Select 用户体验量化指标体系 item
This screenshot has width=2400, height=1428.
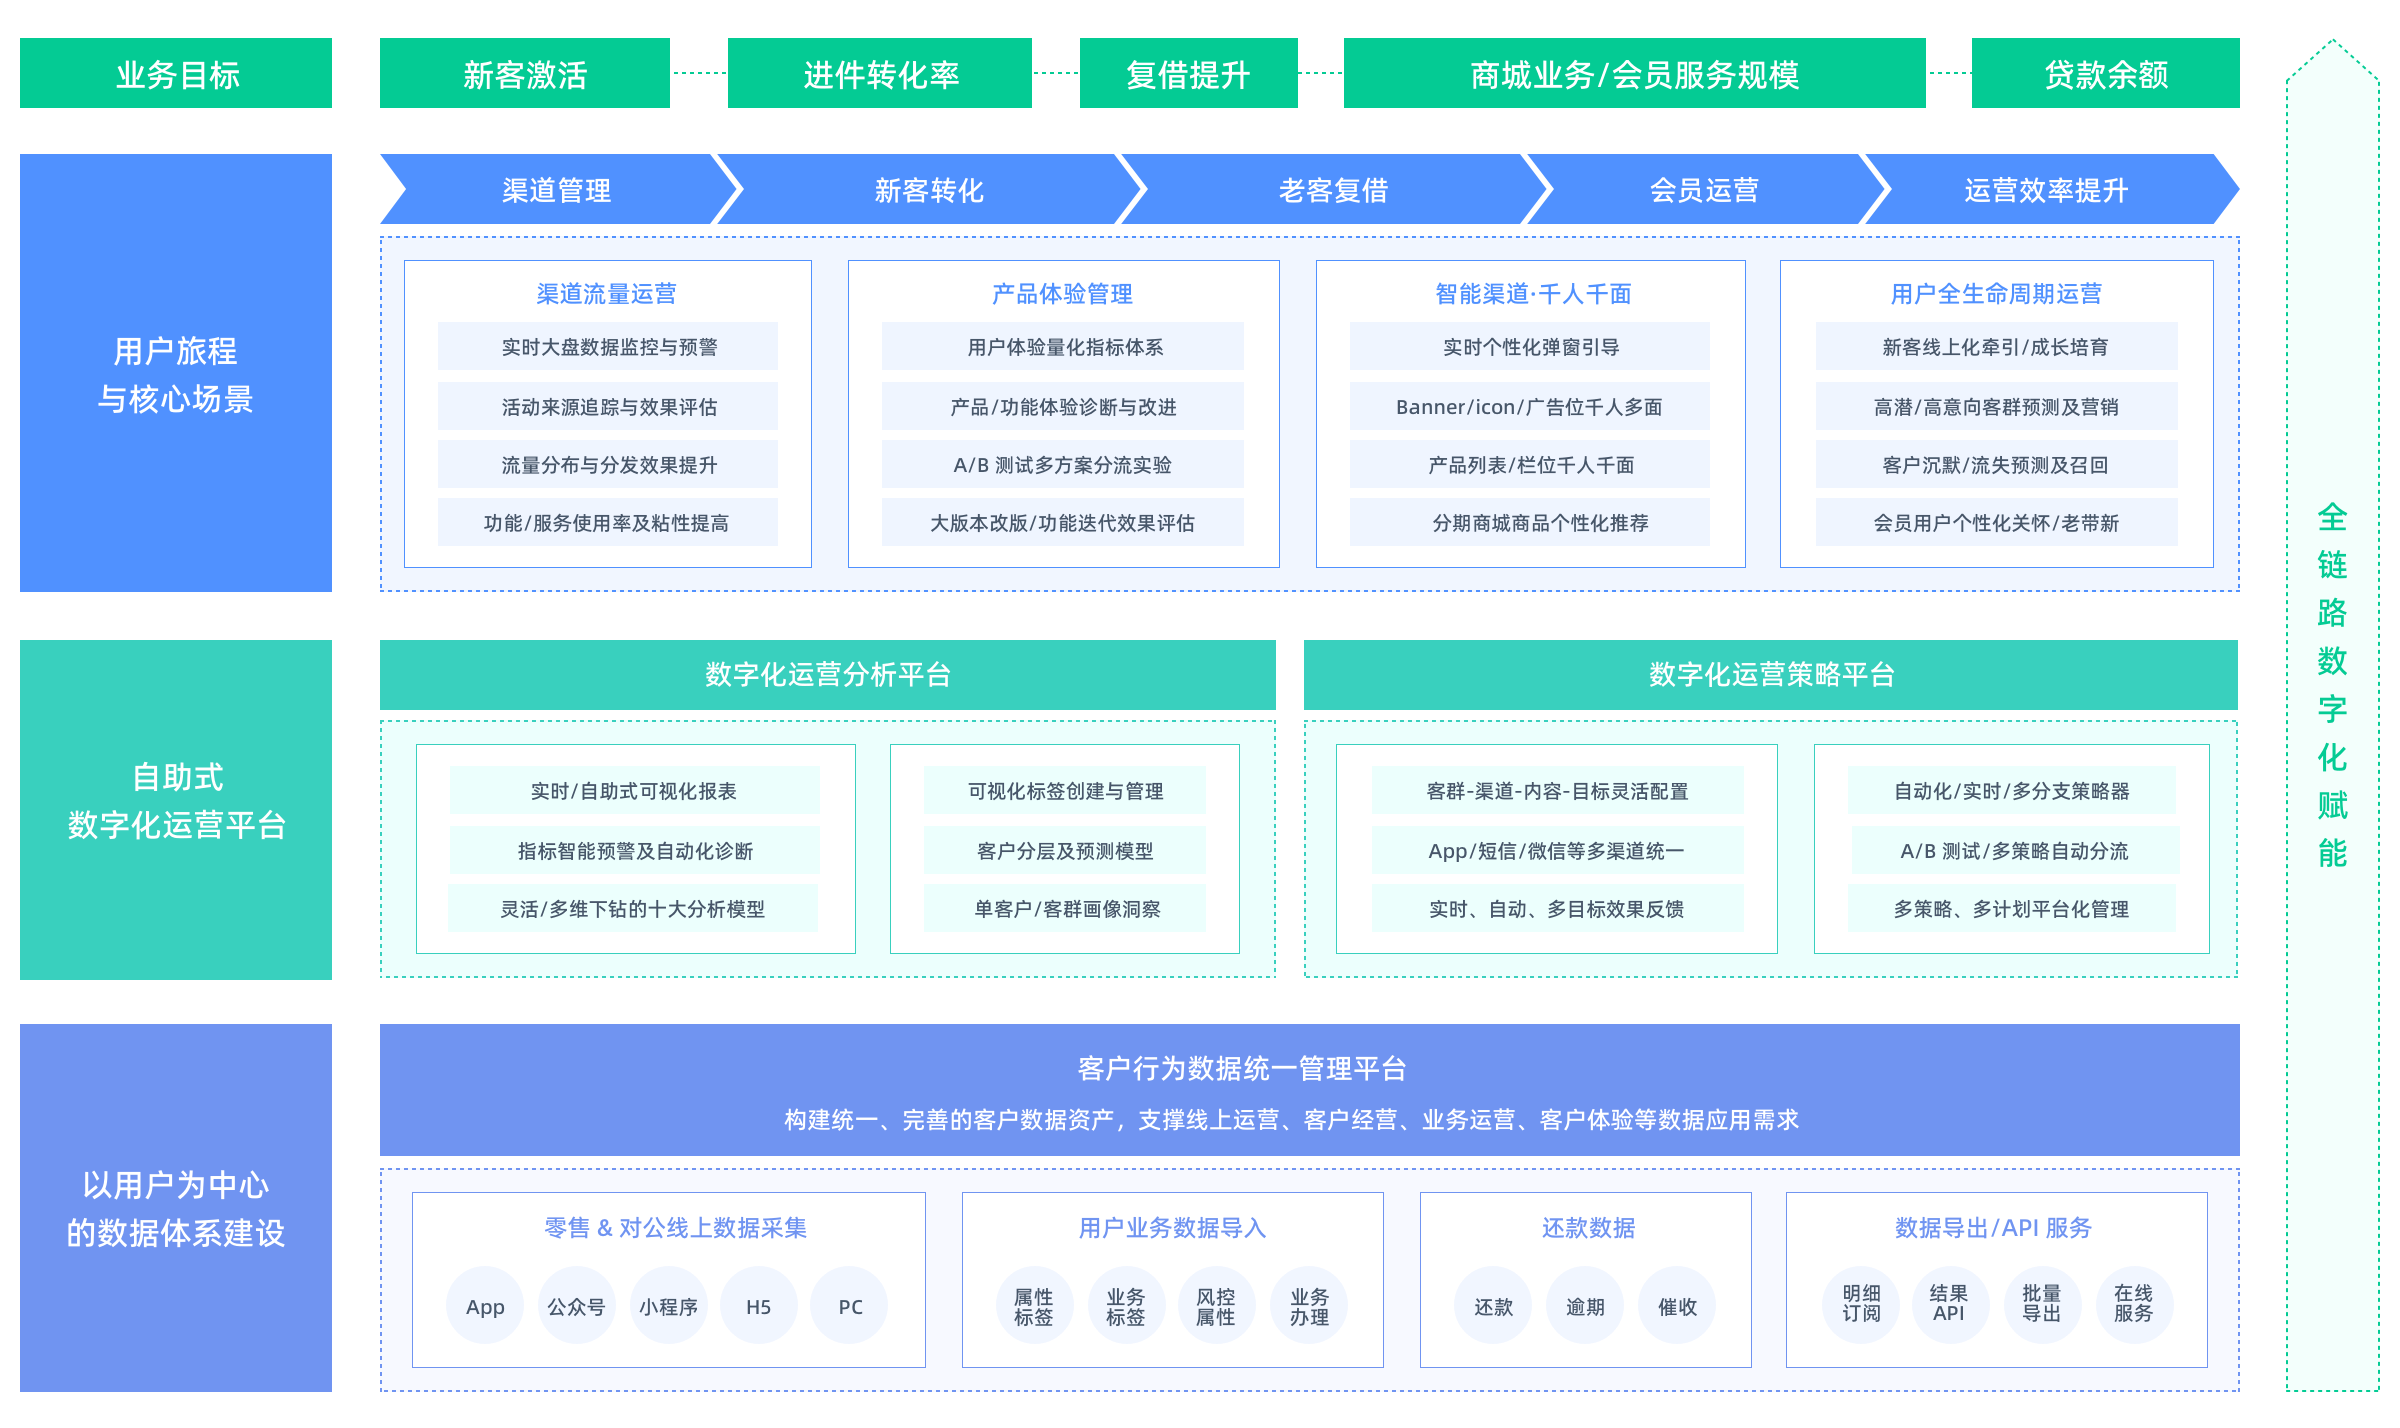click(x=1063, y=346)
